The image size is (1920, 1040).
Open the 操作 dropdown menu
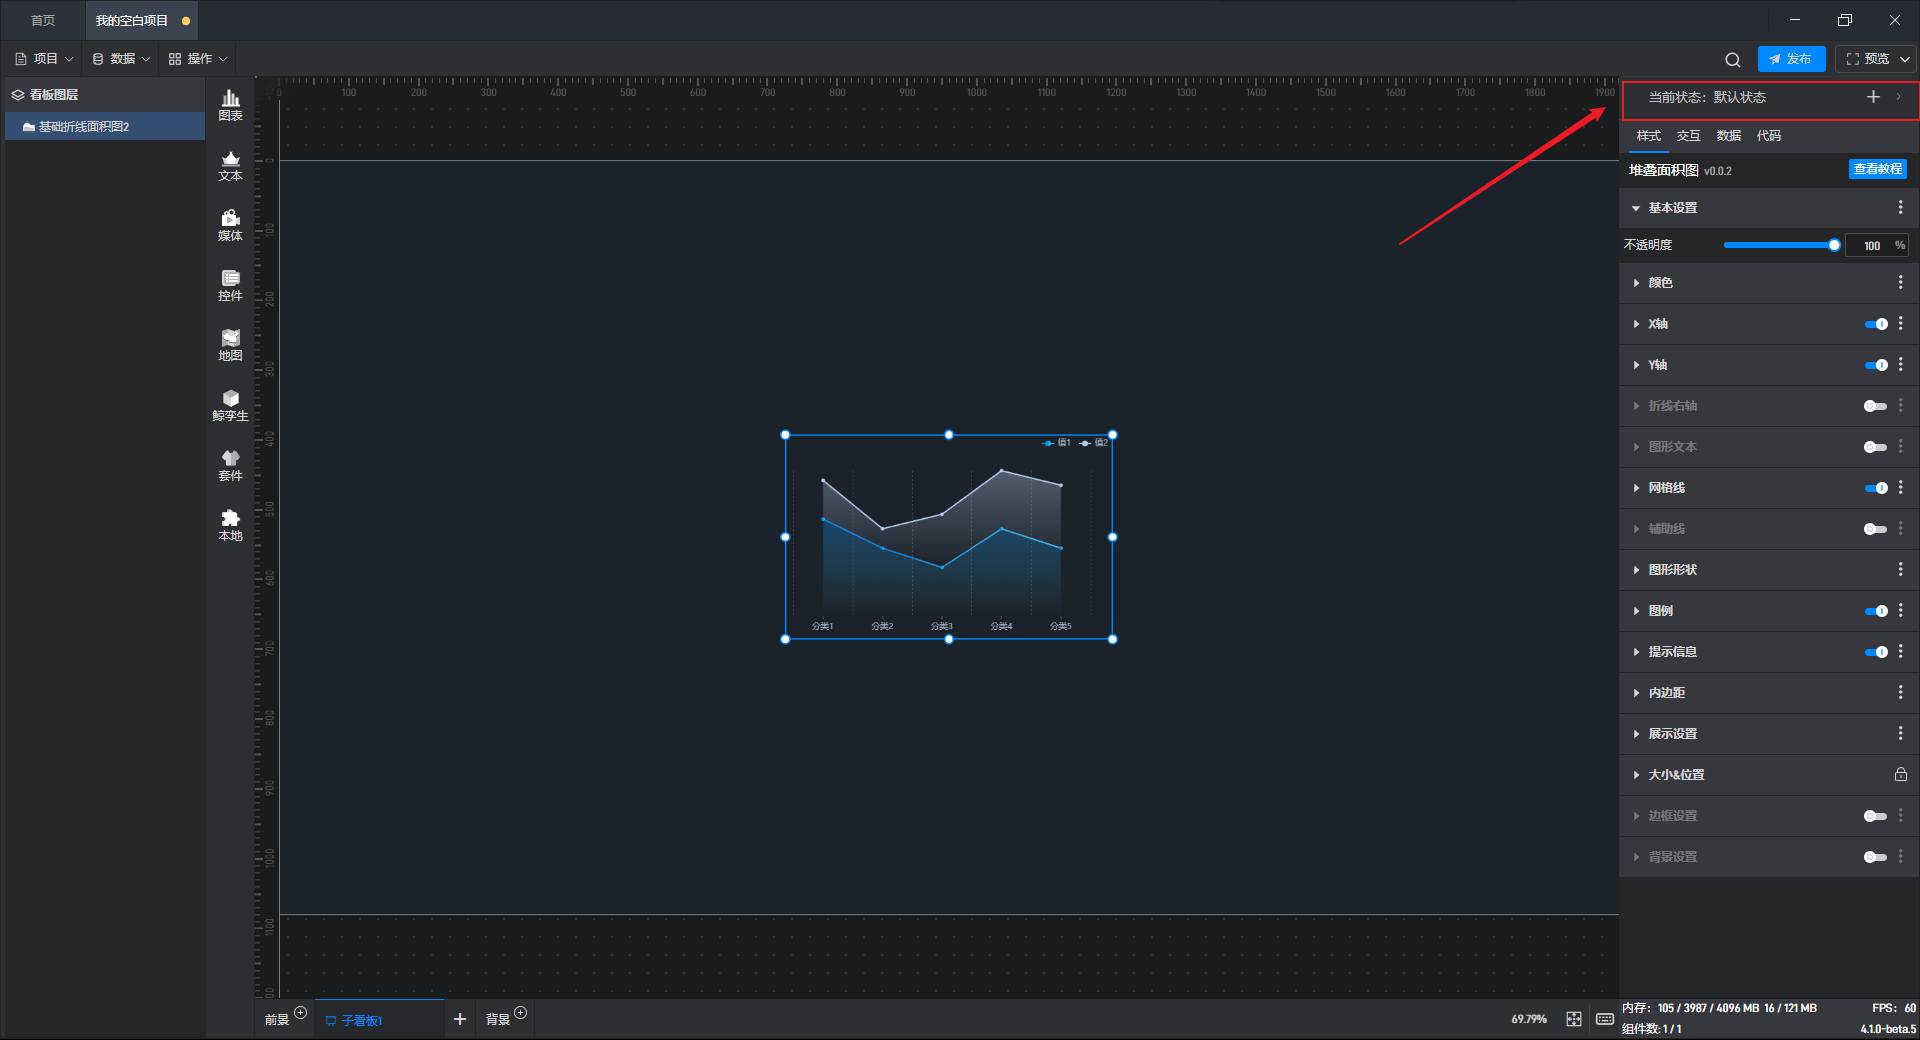coord(198,59)
